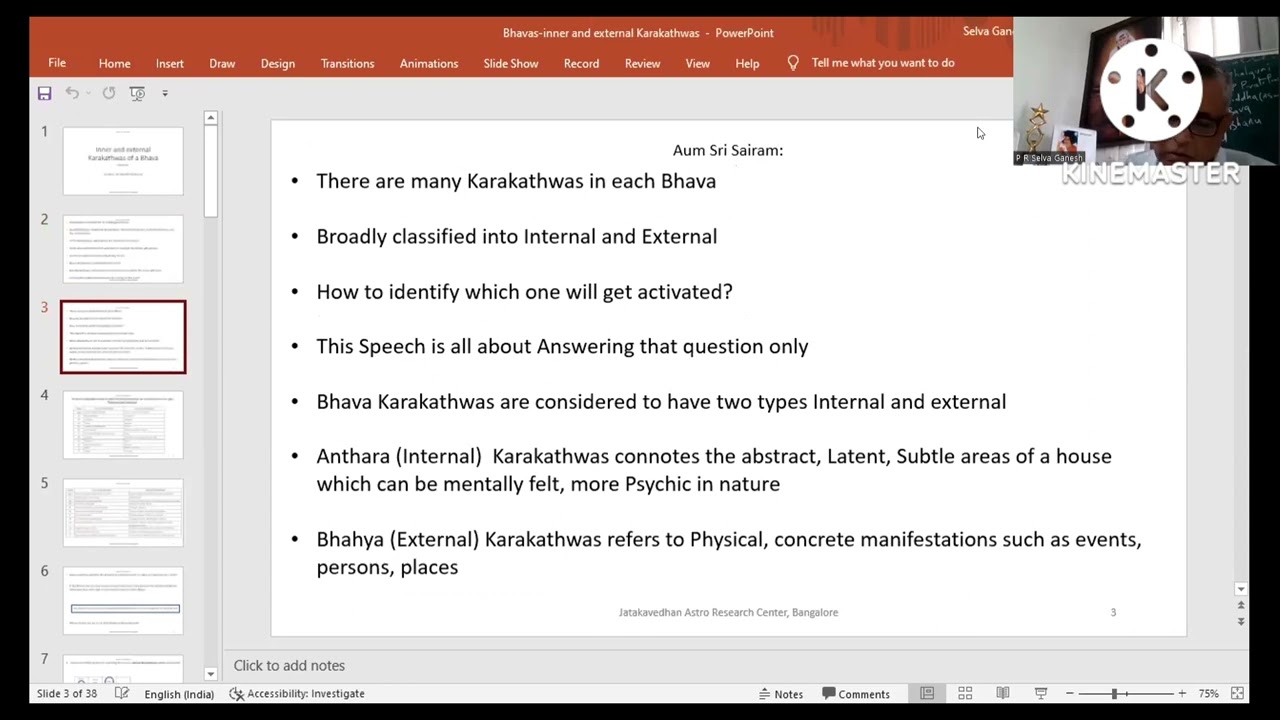Click the 'P R Selva Ganesh' webcam video overlay
This screenshot has width=1280, height=720.
pyautogui.click(x=1145, y=91)
